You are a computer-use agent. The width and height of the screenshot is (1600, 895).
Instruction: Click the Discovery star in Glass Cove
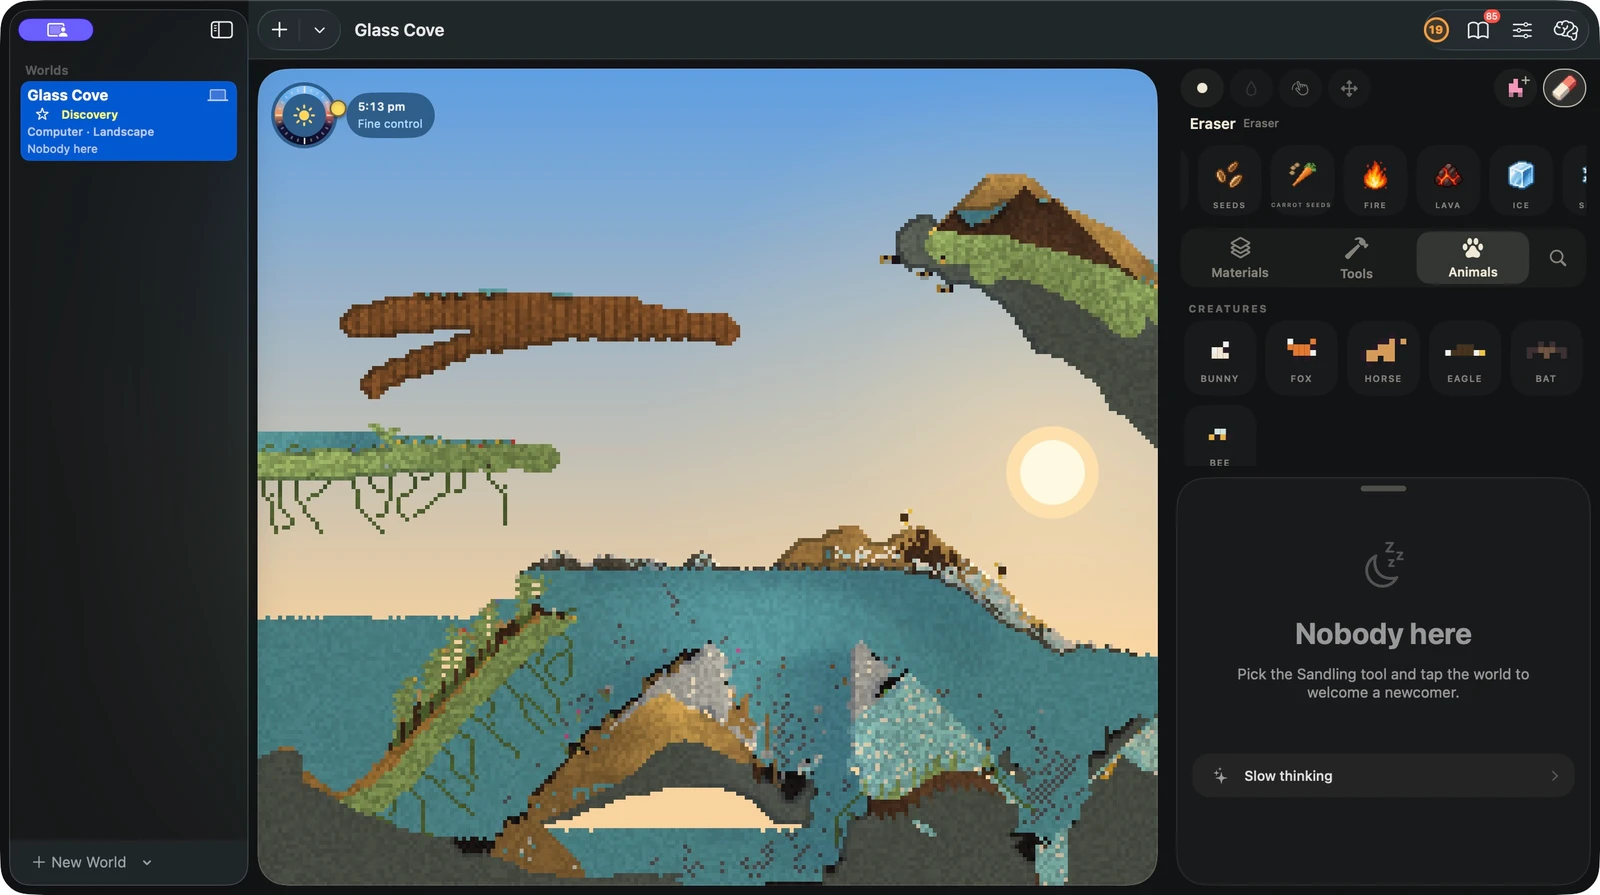[42, 114]
